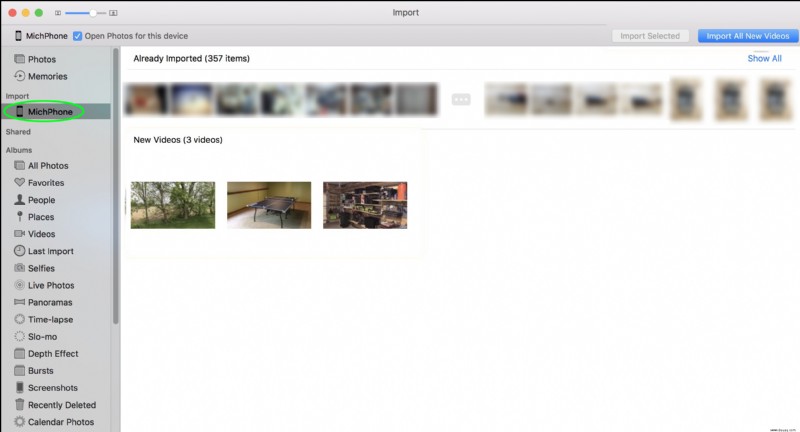Click the Depth Effect album icon
The image size is (800, 432).
[19, 353]
